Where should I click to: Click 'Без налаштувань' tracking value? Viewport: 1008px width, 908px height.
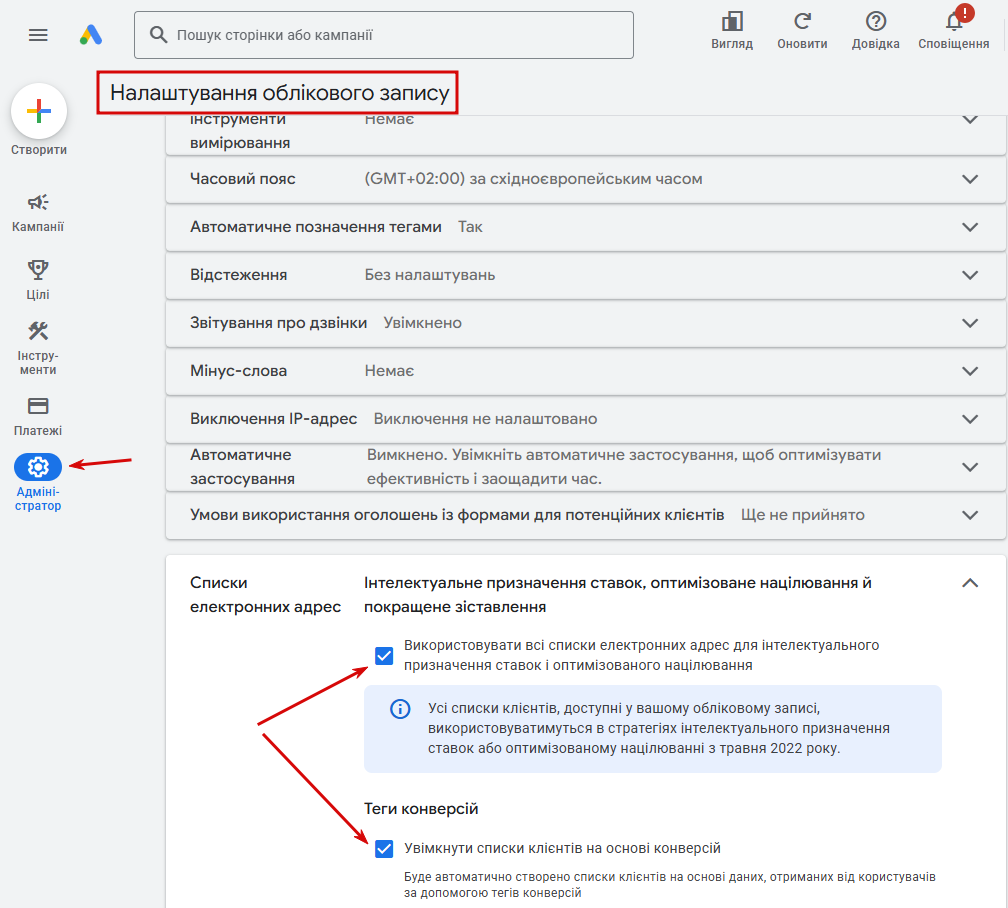pos(429,275)
